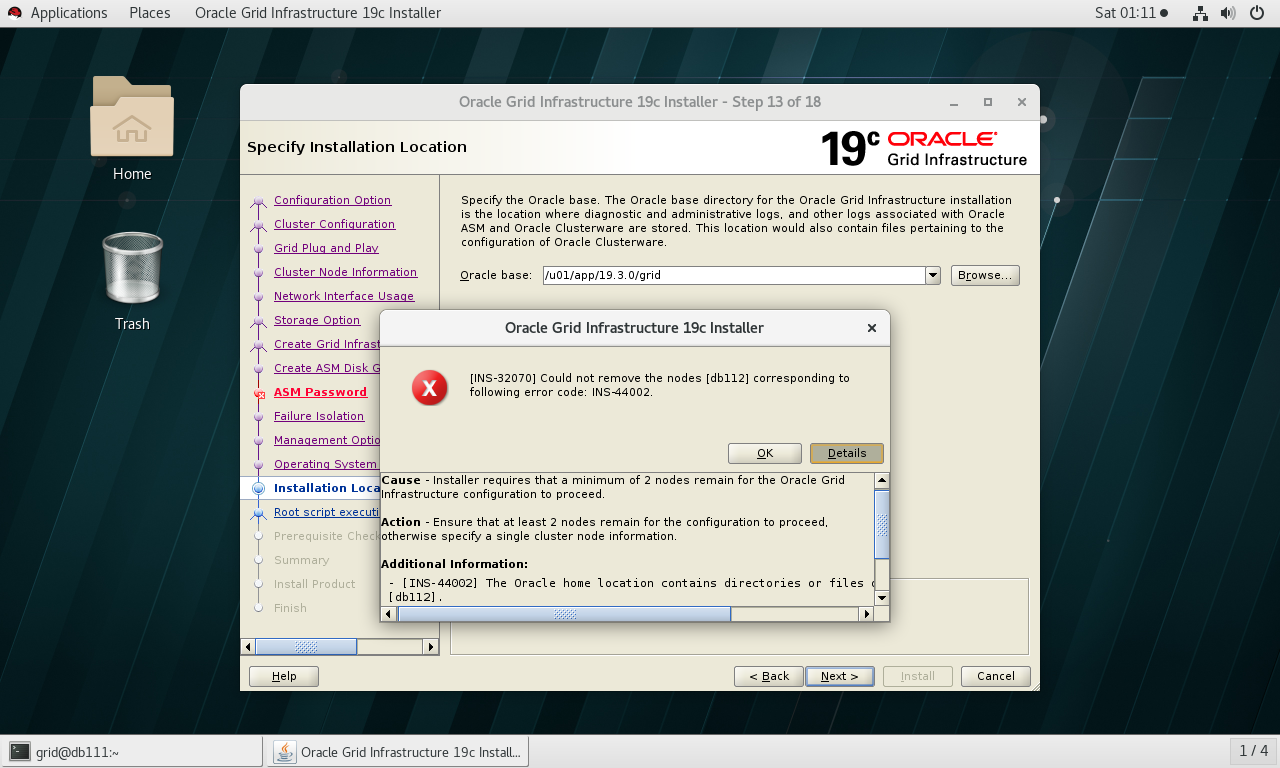Viewport: 1280px width, 768px height.
Task: Proceed with the Next button
Action: point(840,676)
